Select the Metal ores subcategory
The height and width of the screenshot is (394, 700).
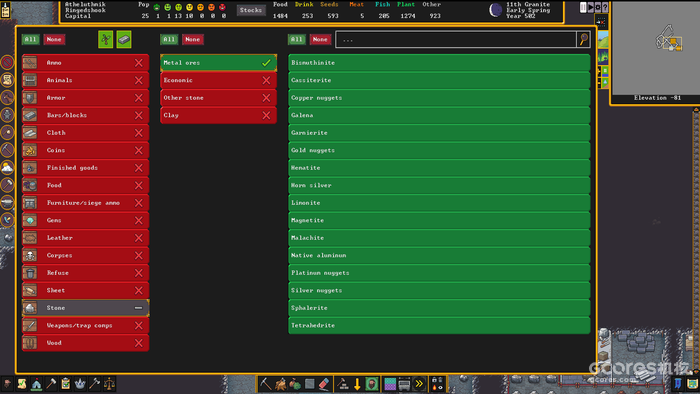tap(218, 62)
